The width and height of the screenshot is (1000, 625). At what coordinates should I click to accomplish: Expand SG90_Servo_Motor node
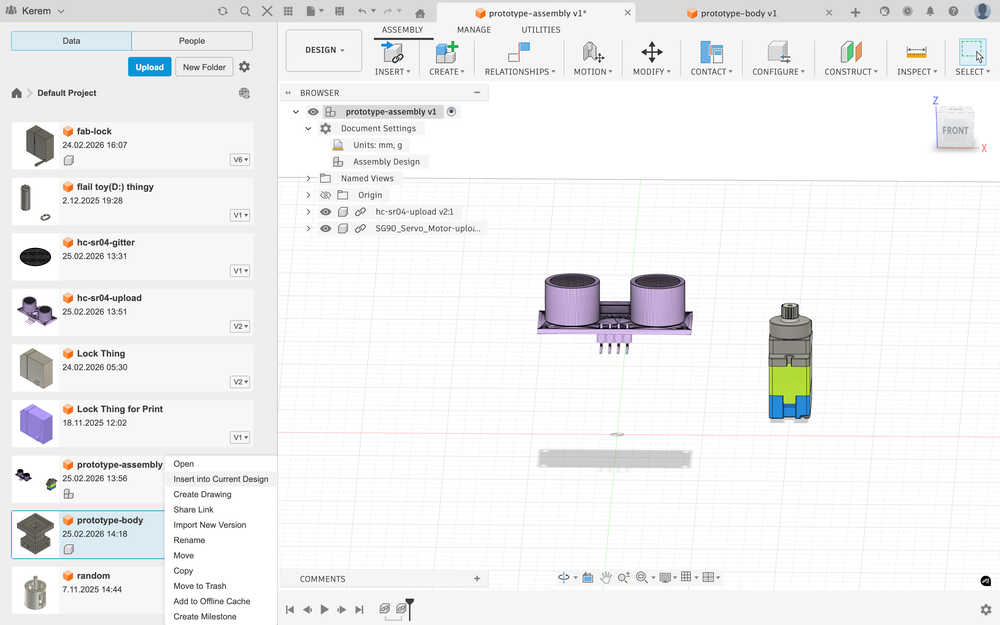click(x=308, y=228)
